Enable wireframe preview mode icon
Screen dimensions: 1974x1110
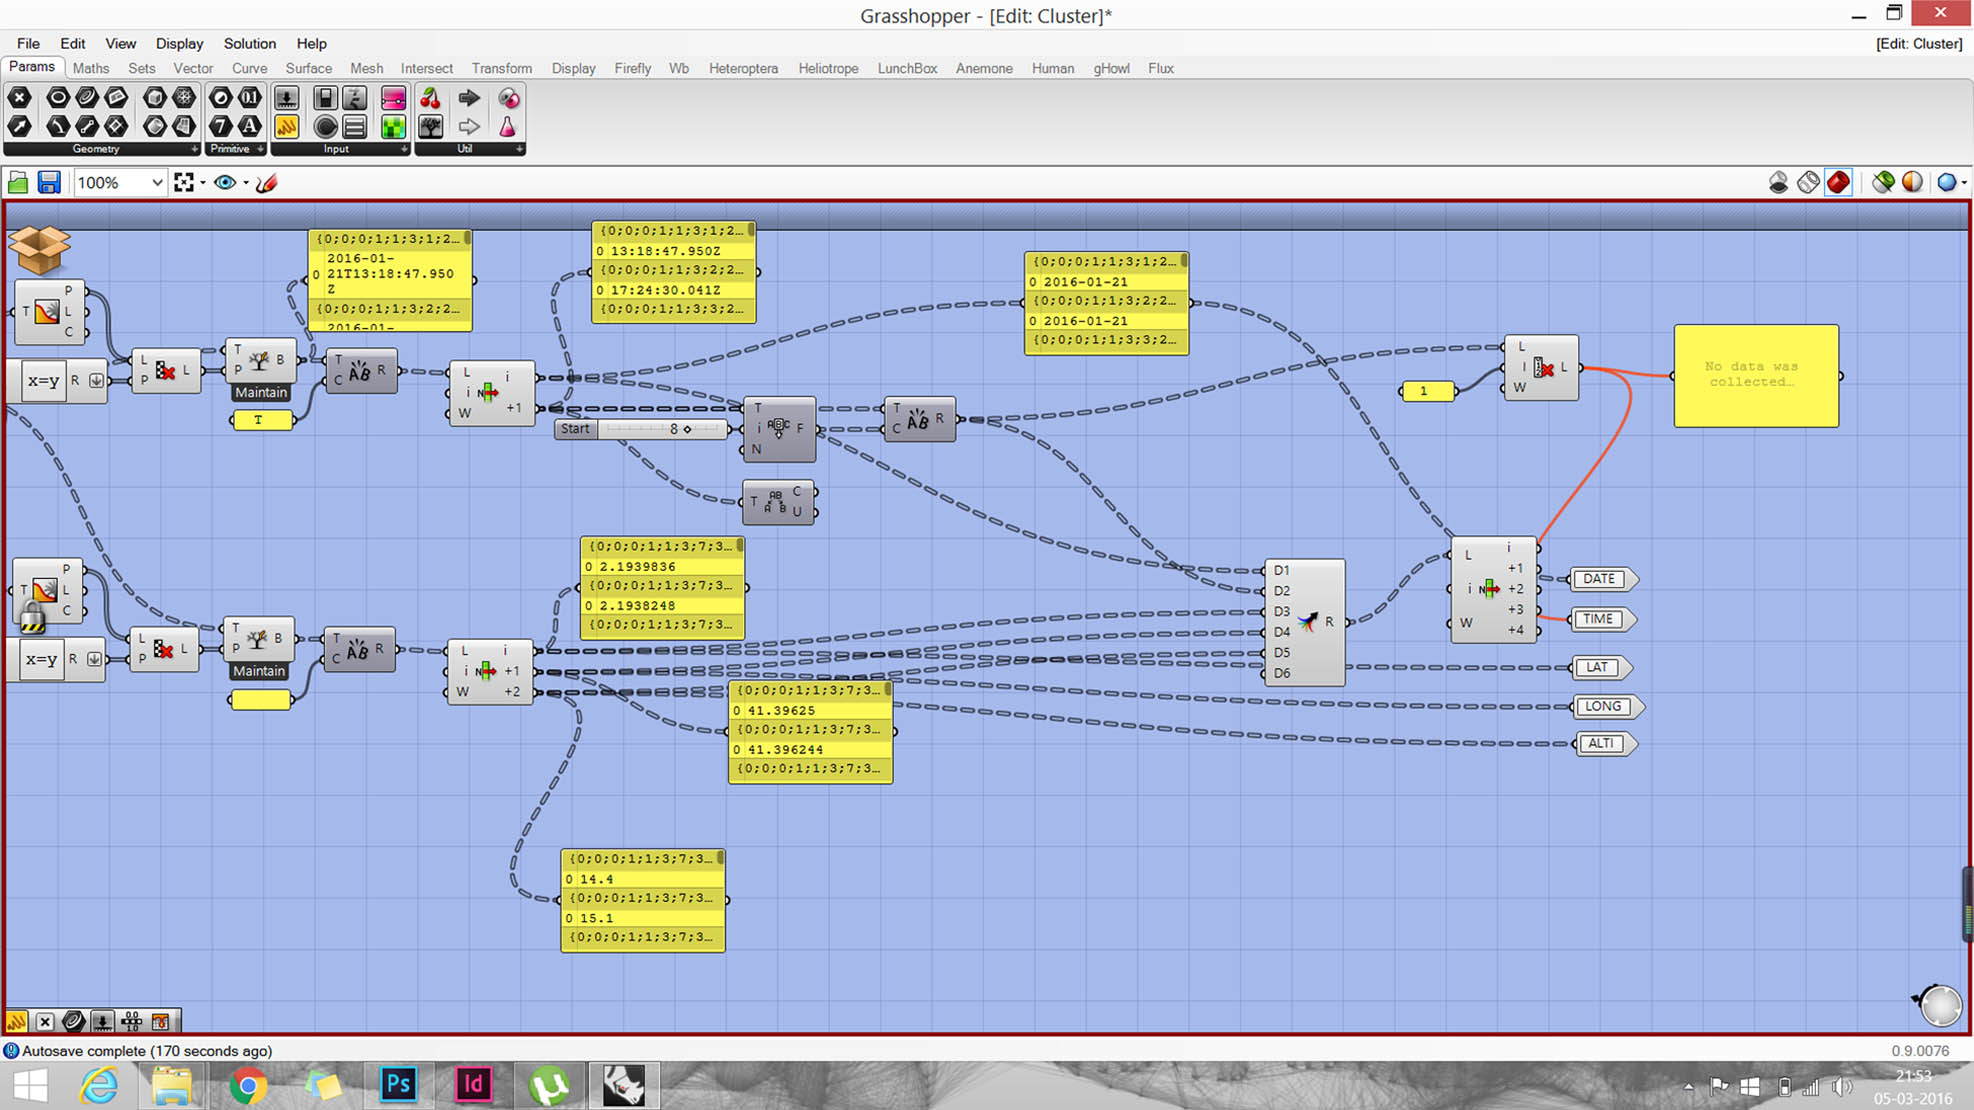coord(1809,182)
